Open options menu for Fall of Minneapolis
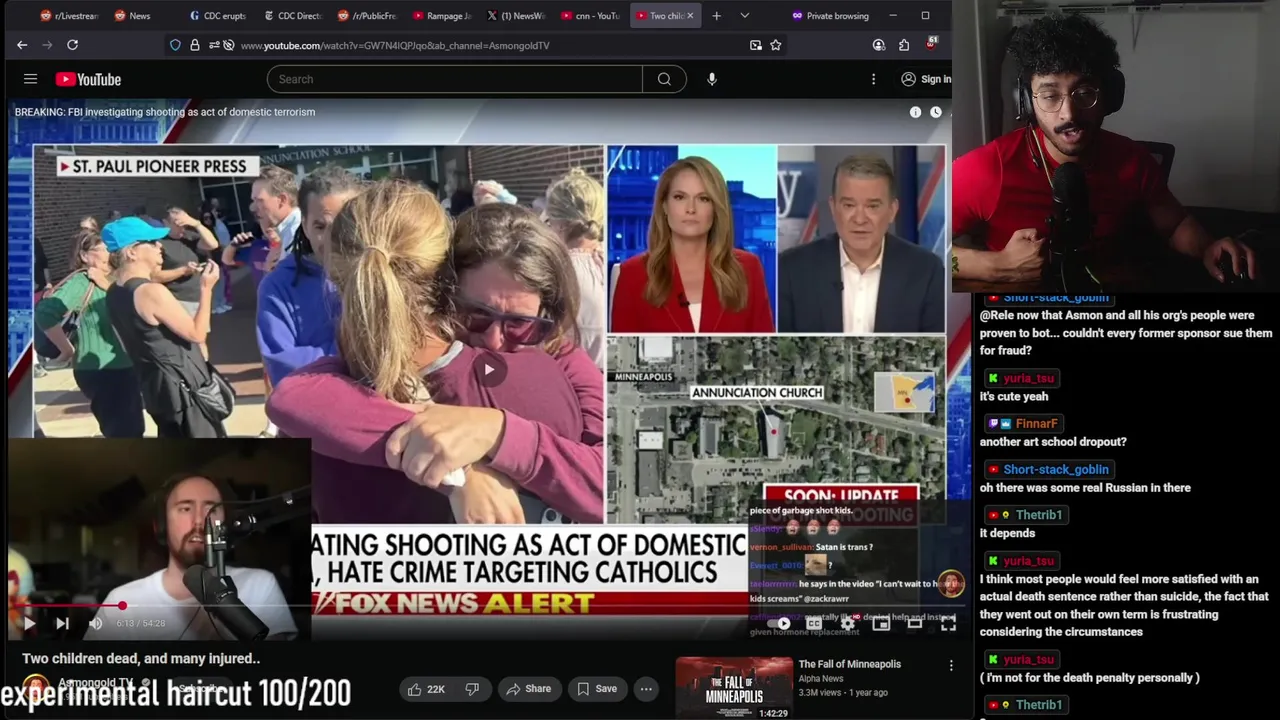1280x720 pixels. (951, 665)
